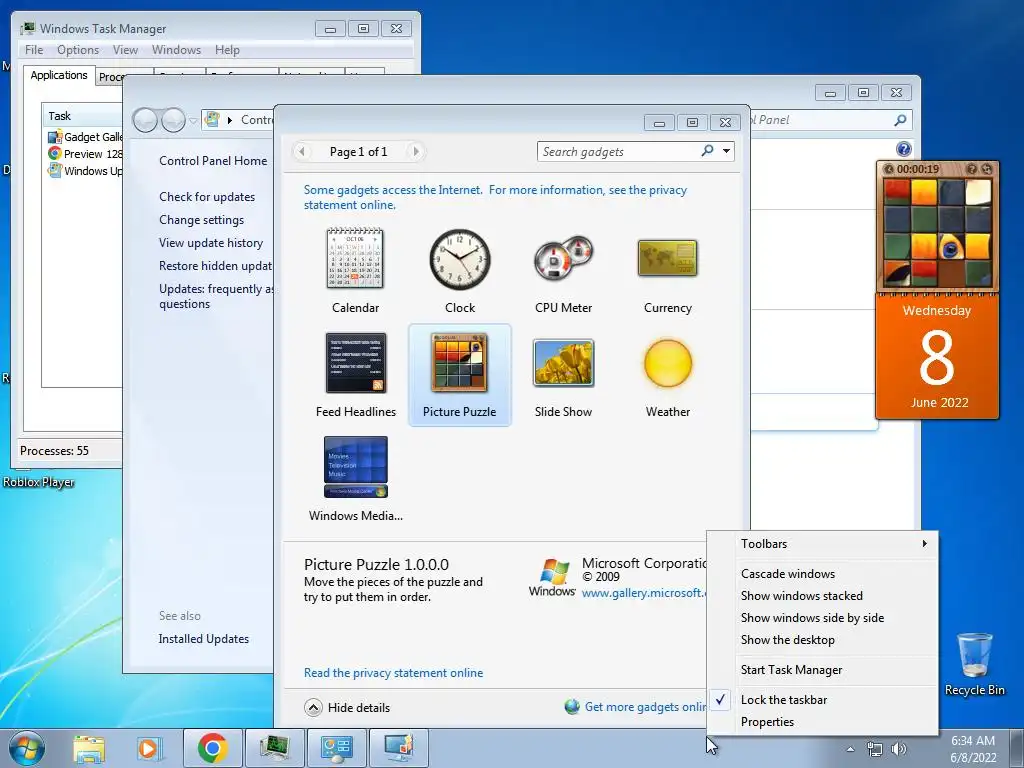Switch to Control Panel taskbar button
1024x768 pixels.
tap(336, 748)
